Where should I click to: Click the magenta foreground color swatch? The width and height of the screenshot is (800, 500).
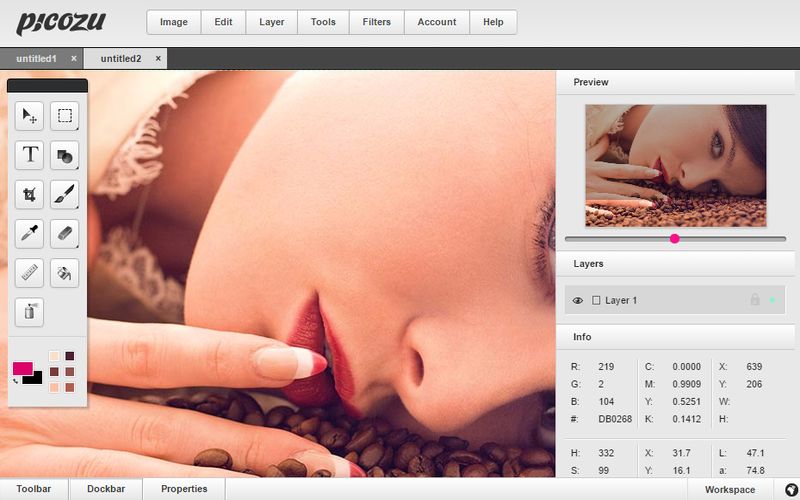[x=22, y=368]
